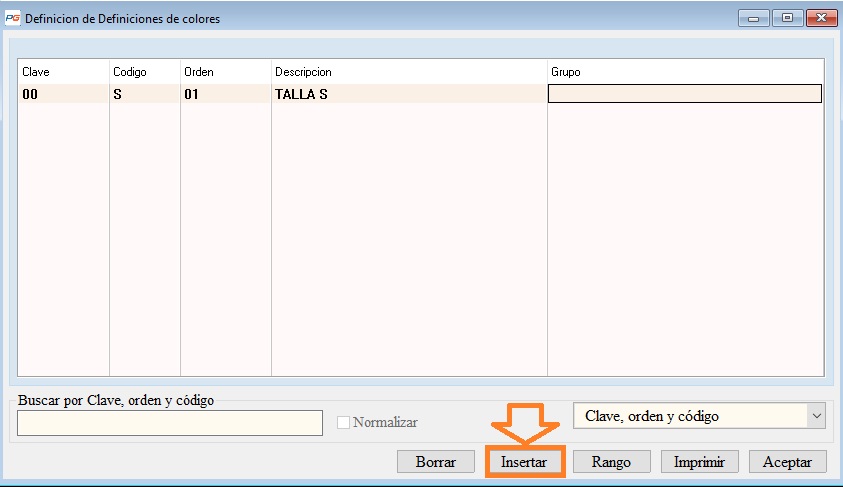Image resolution: width=843 pixels, height=487 pixels.
Task: Select the Clave cell 00
Action: [x=63, y=94]
